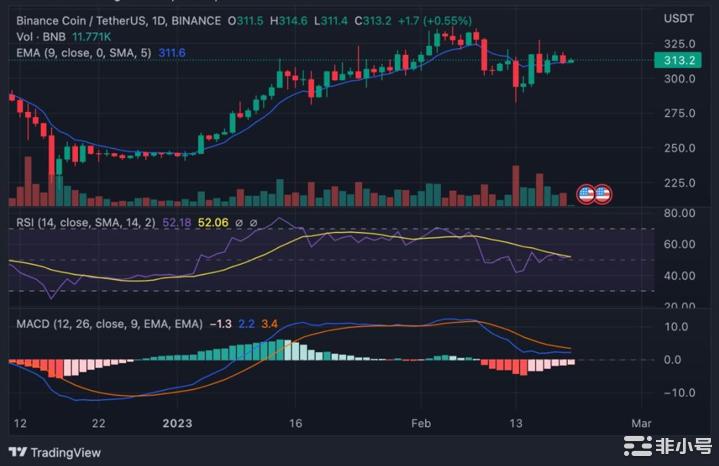This screenshot has width=719, height=466.
Task: Open the right US flag event marker
Action: coord(603,194)
